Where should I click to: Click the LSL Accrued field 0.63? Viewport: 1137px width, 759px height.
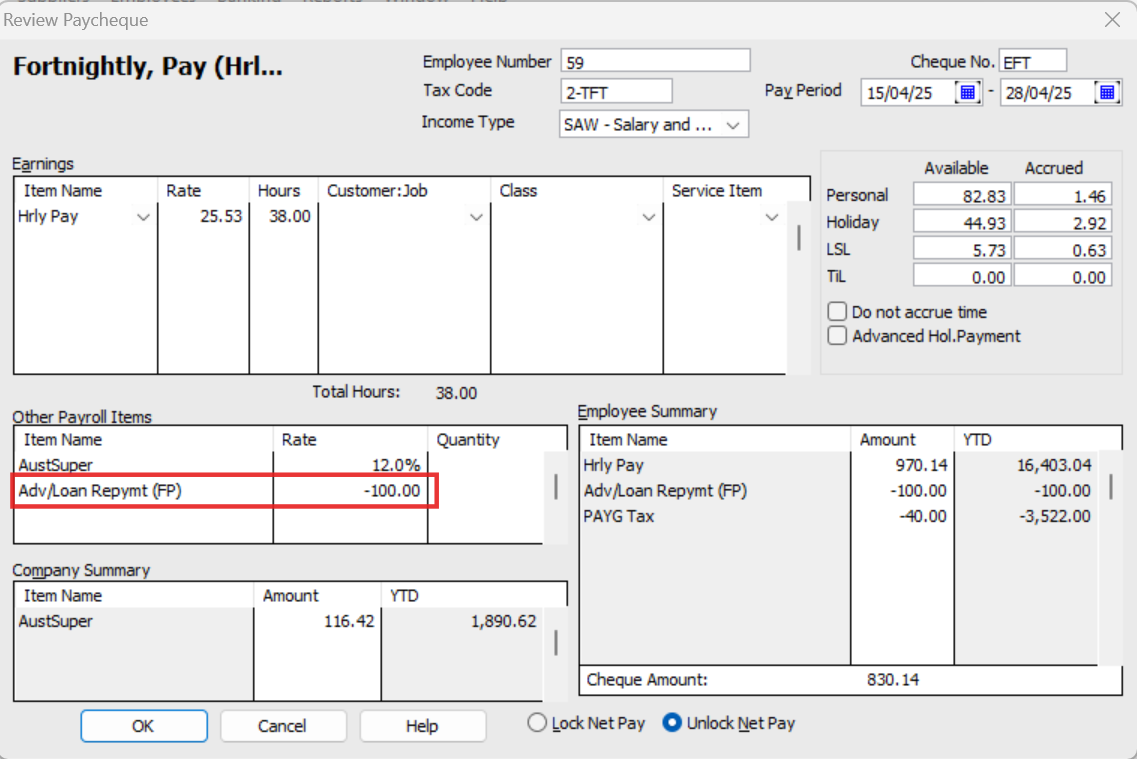pyautogui.click(x=1062, y=249)
